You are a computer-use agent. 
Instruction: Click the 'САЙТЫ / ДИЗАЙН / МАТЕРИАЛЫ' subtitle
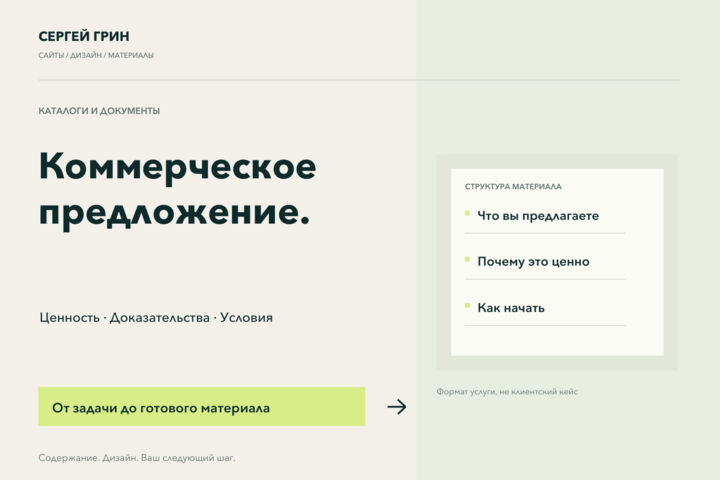(x=96, y=55)
